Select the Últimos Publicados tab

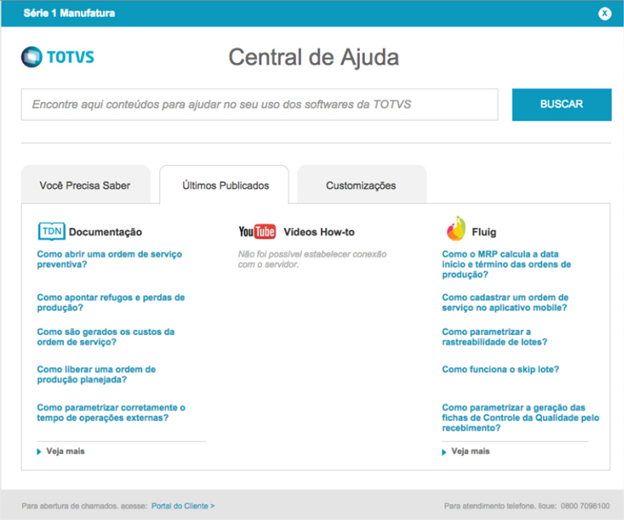click(224, 185)
